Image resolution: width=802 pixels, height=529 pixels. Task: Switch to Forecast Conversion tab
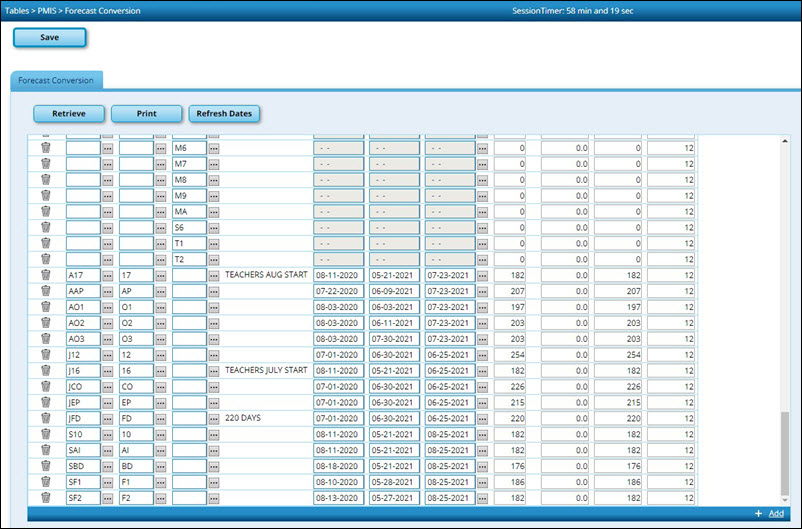point(56,80)
